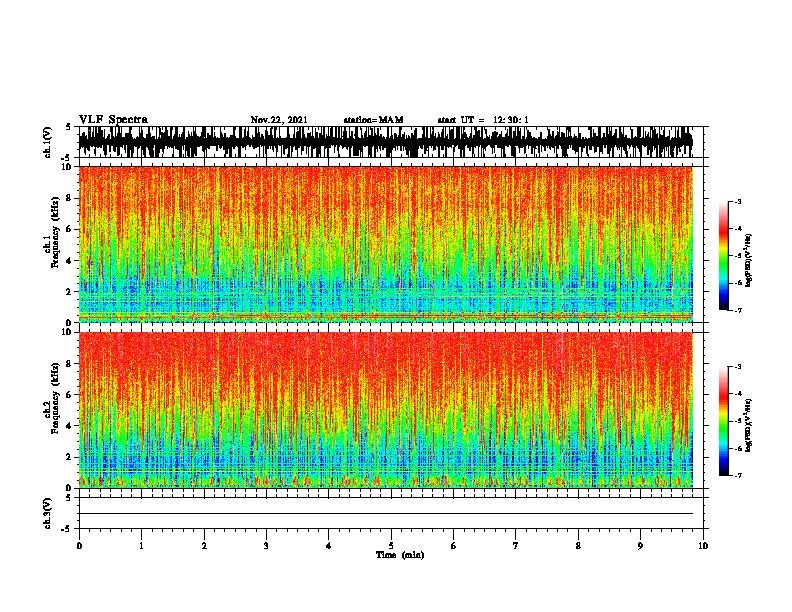Click the 'VLF Spectra' title text

pos(113,120)
